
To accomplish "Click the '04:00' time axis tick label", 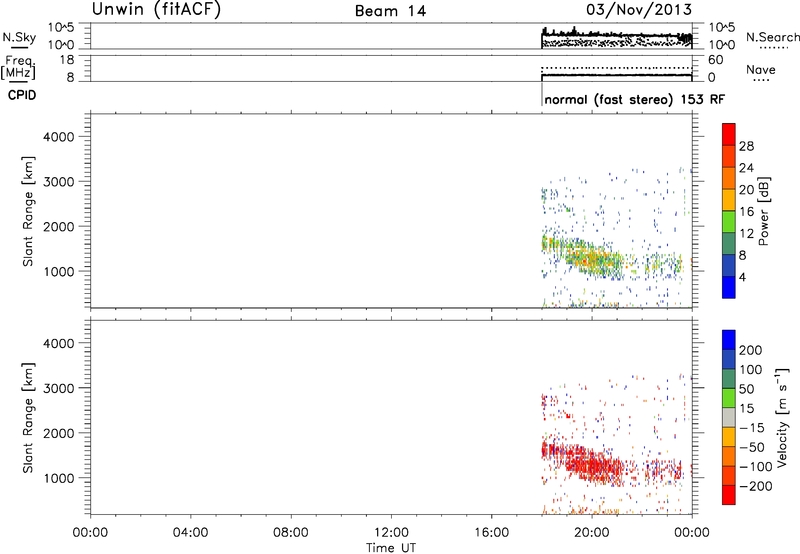I will pyautogui.click(x=190, y=533).
